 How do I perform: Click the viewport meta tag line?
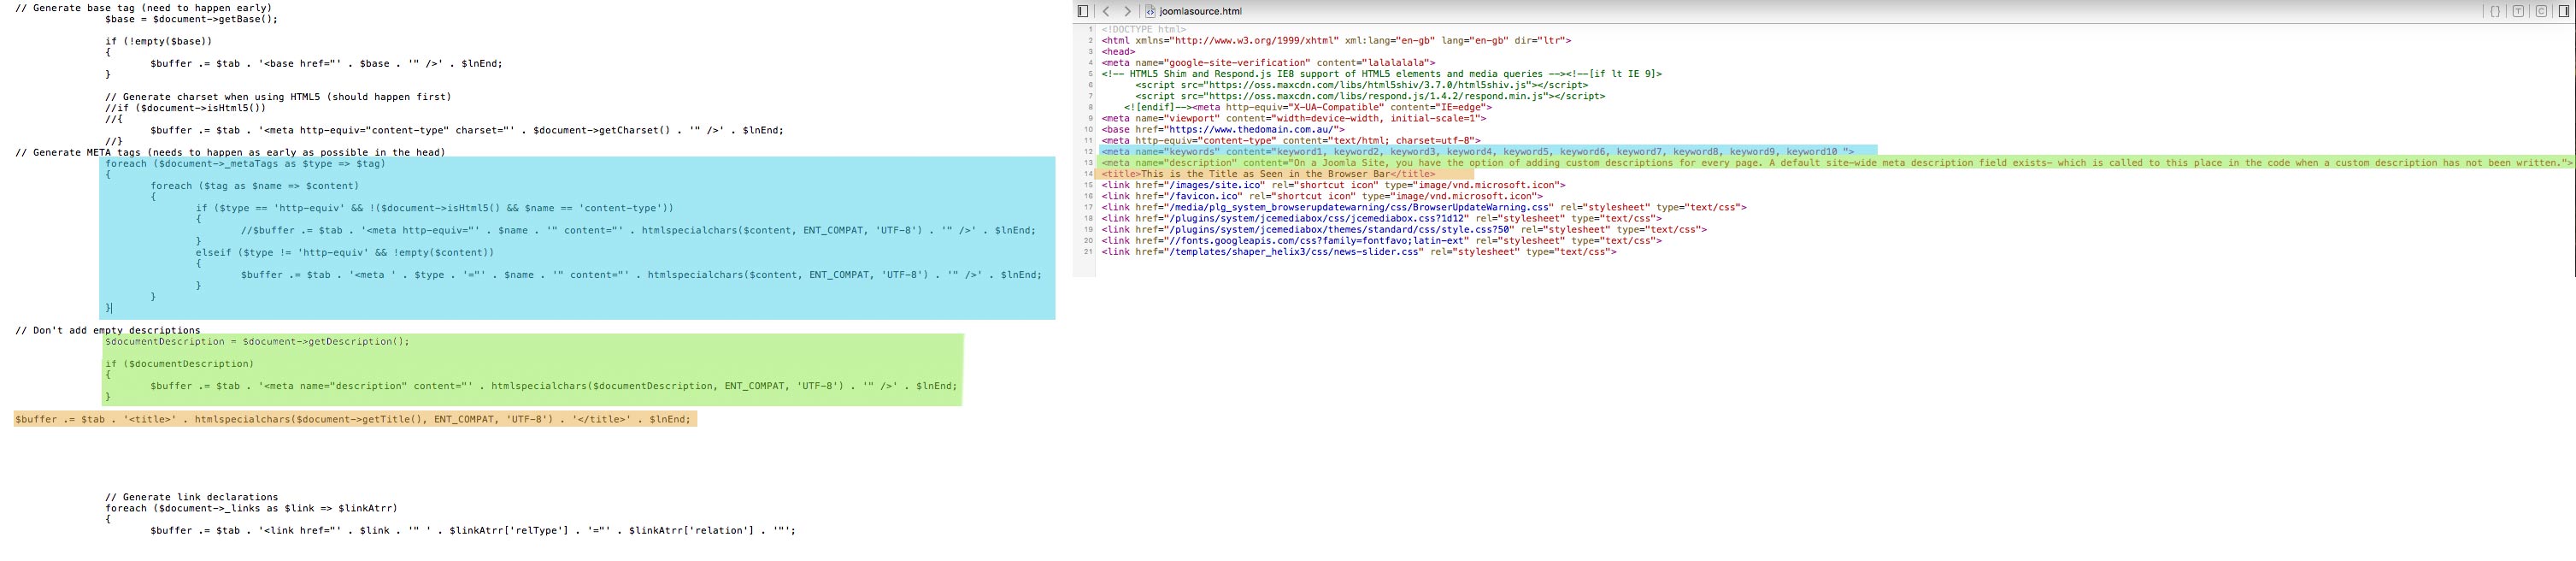(x=1294, y=118)
